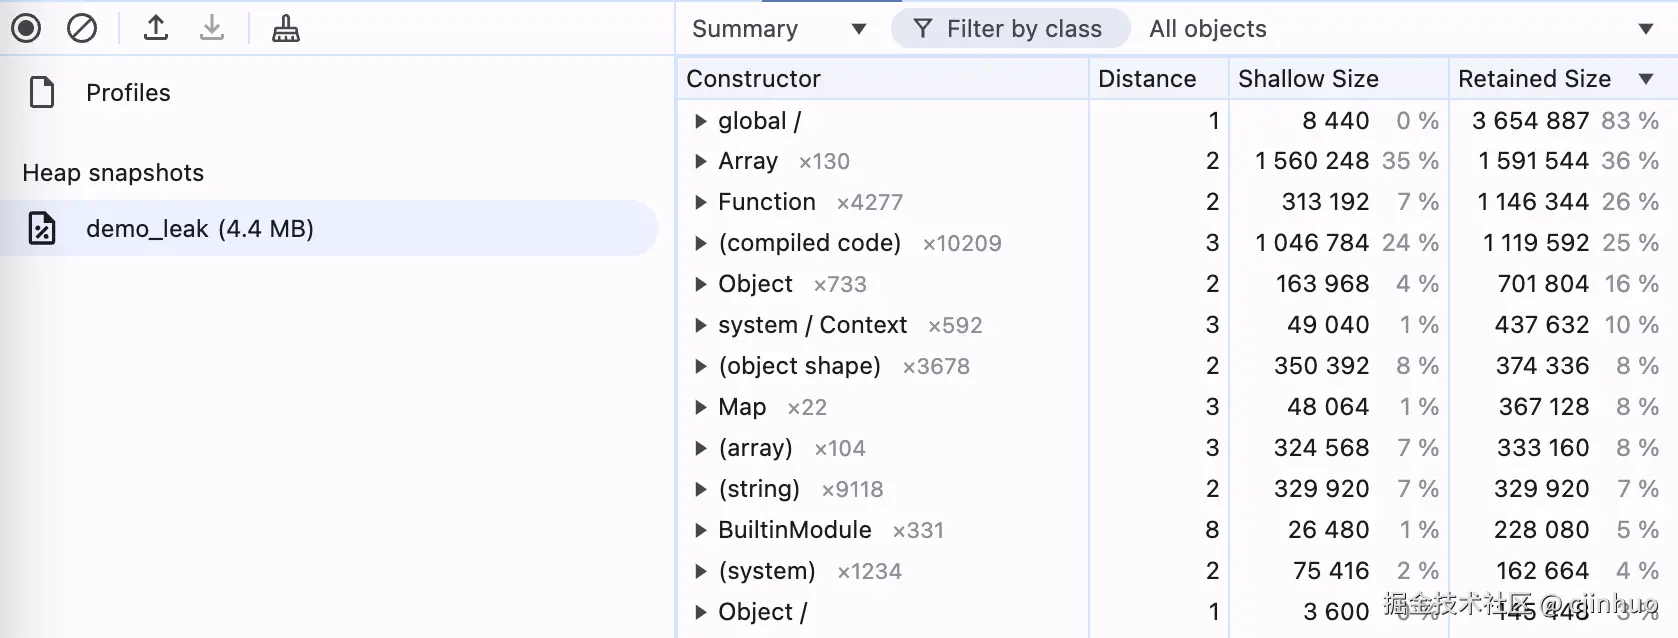This screenshot has height=638, width=1678.
Task: Select the BuiltinModule row
Action: point(794,530)
